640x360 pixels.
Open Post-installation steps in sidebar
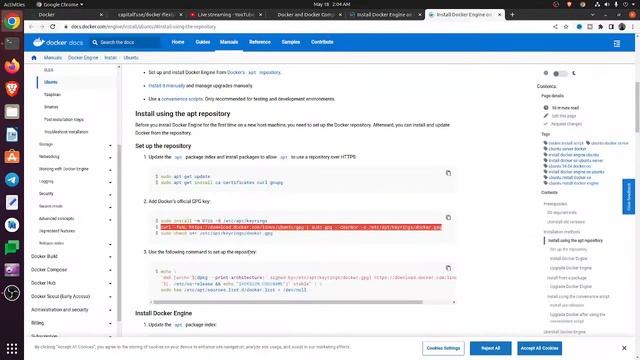[64, 120]
